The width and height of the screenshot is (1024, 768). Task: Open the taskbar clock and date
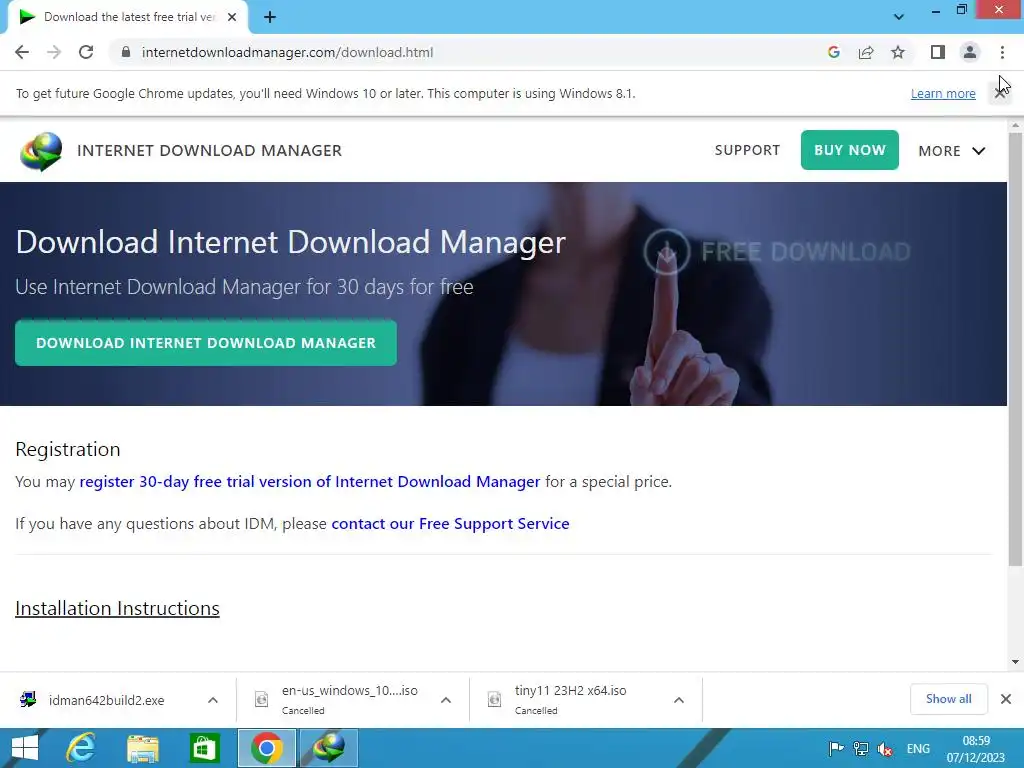976,749
